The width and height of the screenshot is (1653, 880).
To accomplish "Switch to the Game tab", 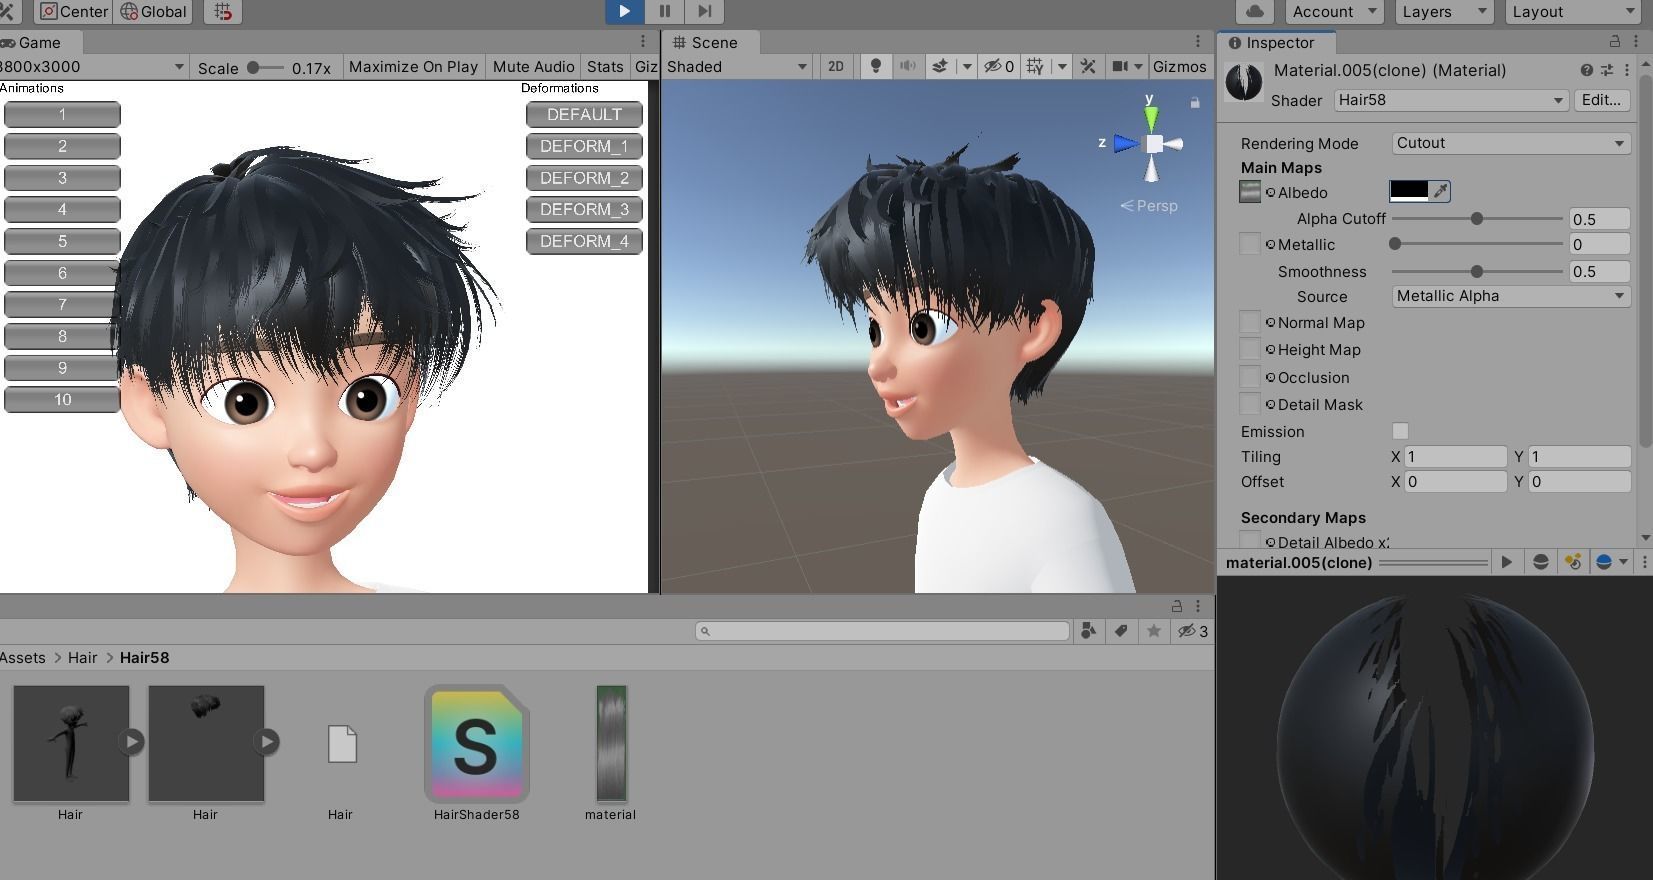I will [x=39, y=42].
